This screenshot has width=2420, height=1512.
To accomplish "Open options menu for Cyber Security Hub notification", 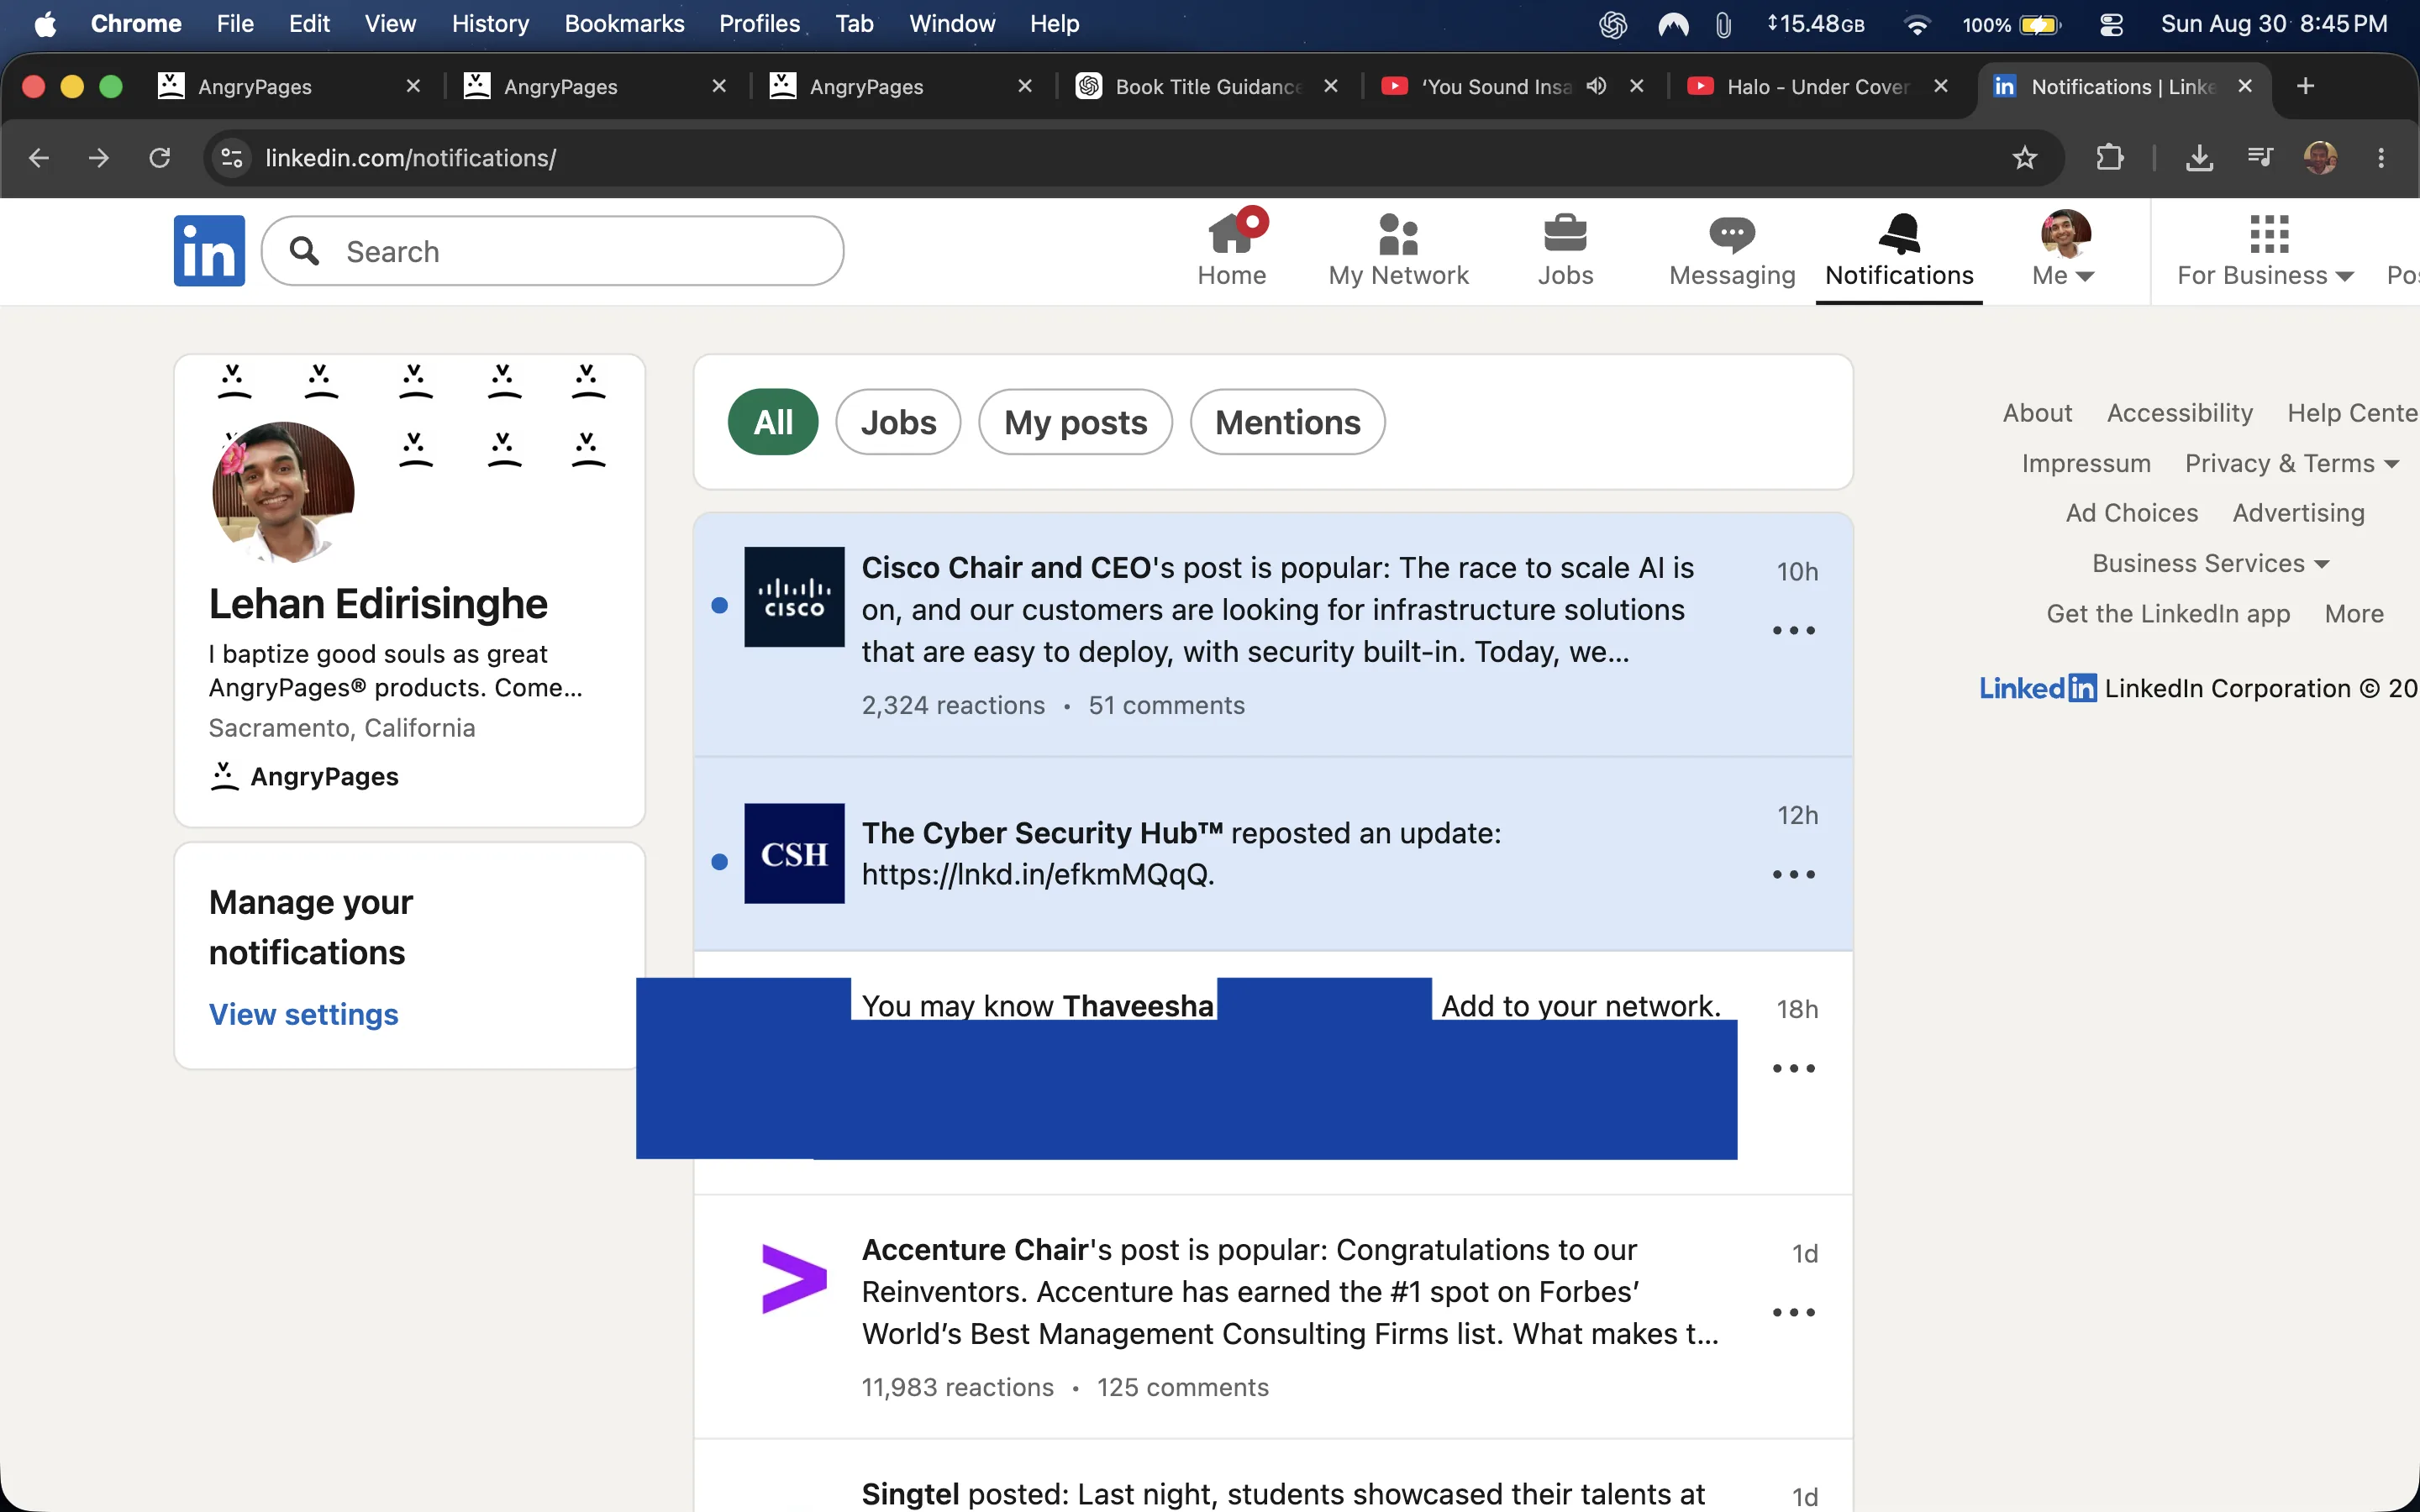I will click(x=1794, y=875).
